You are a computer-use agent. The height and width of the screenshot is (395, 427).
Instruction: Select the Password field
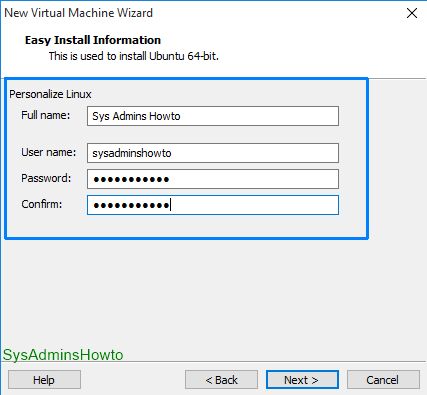pyautogui.click(x=213, y=179)
